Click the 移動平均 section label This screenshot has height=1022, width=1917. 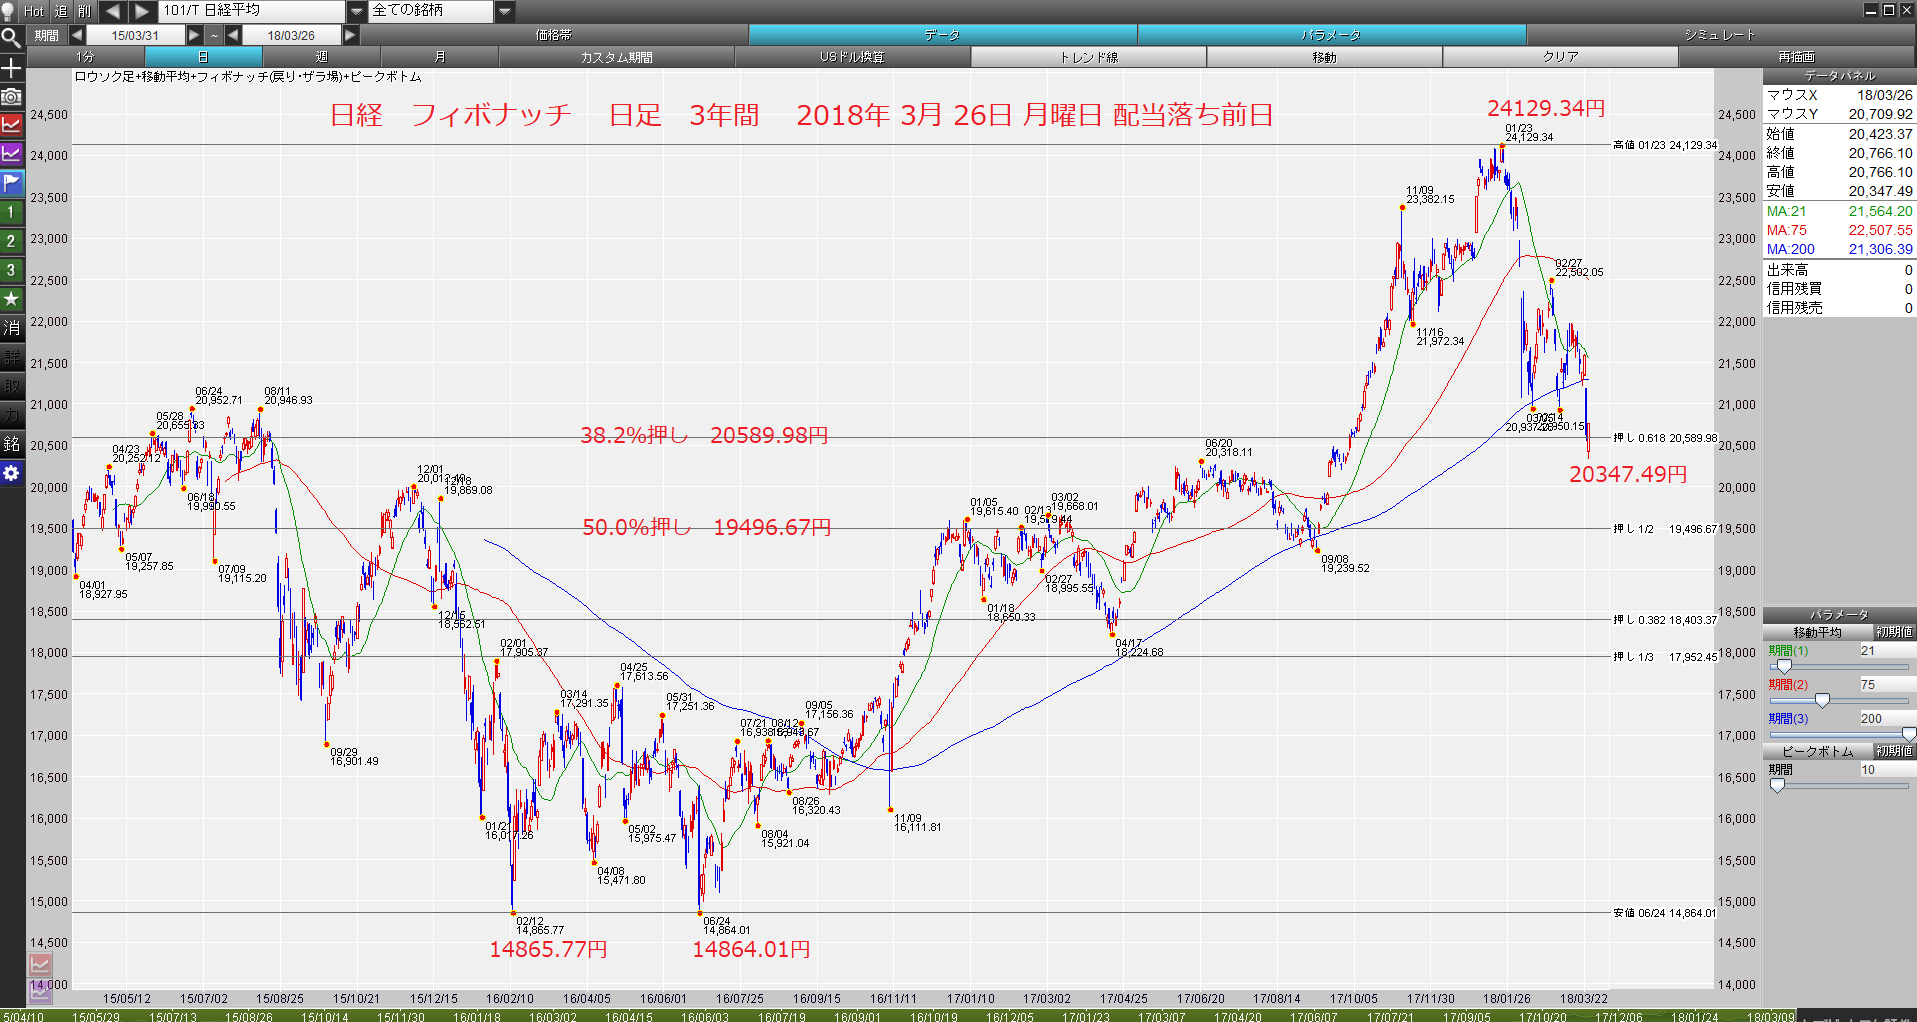1817,632
